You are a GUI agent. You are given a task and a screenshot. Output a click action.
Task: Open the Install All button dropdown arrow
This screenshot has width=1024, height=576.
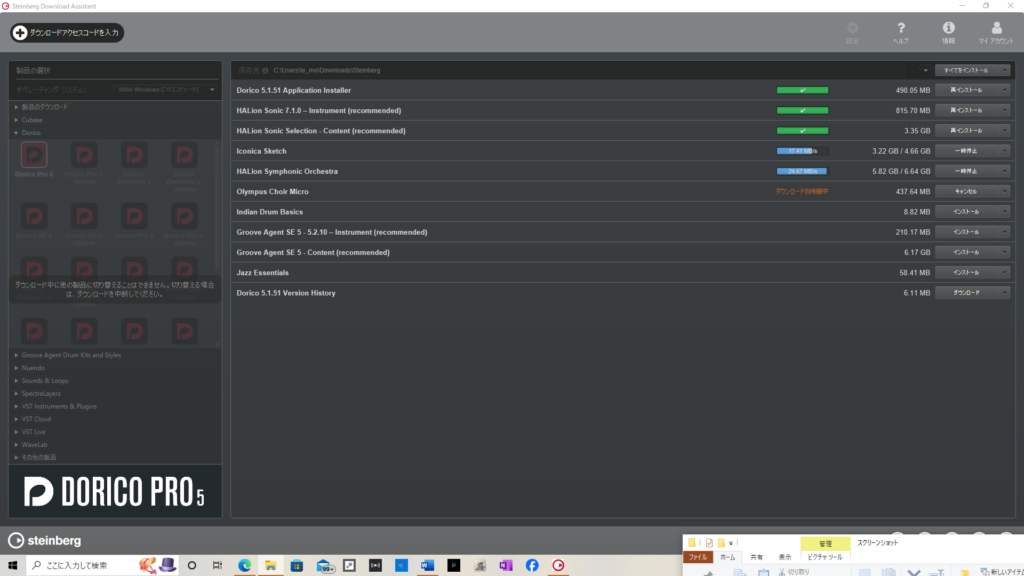pyautogui.click(x=1004, y=71)
